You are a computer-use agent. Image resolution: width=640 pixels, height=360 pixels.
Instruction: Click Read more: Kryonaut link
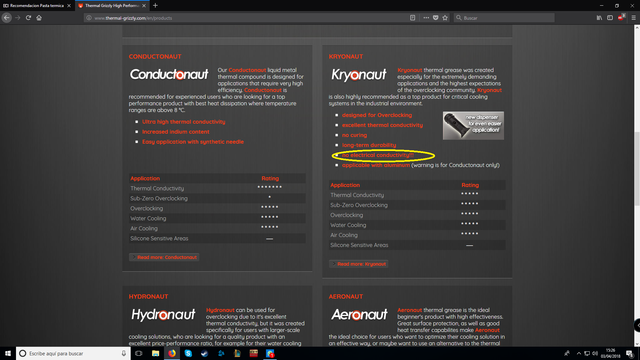[x=358, y=264]
